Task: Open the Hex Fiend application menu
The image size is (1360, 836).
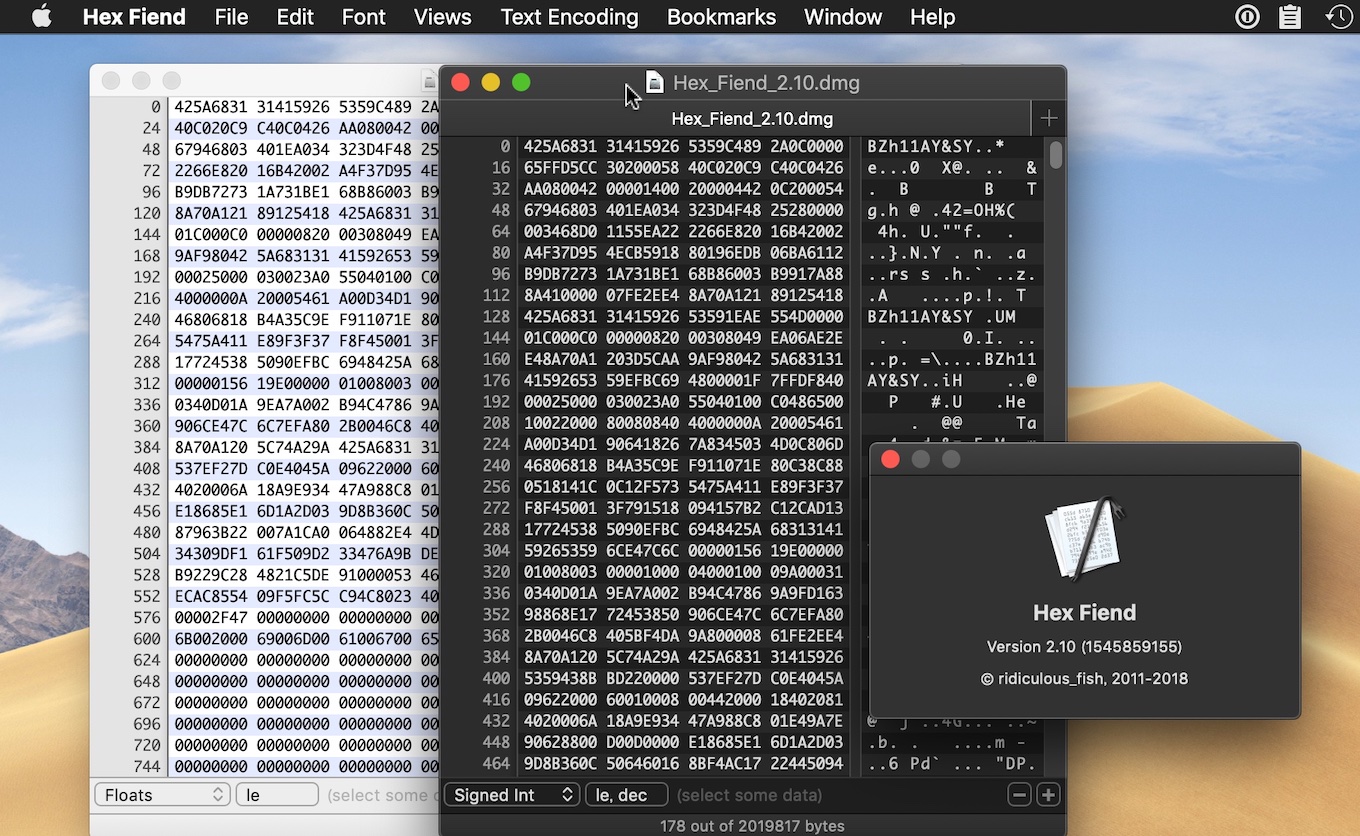Action: pyautogui.click(x=134, y=17)
